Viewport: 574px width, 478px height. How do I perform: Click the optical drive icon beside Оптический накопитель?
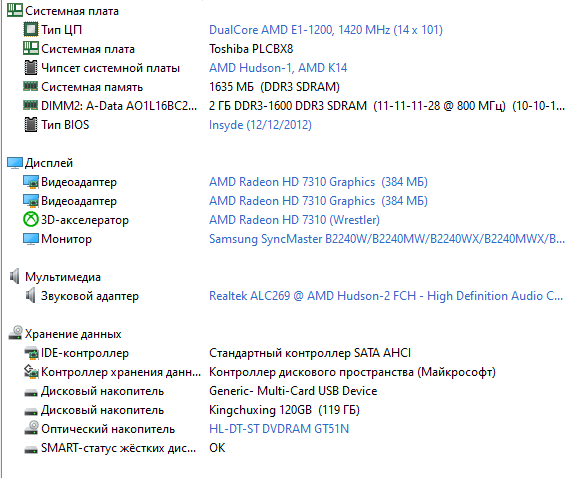point(31,428)
